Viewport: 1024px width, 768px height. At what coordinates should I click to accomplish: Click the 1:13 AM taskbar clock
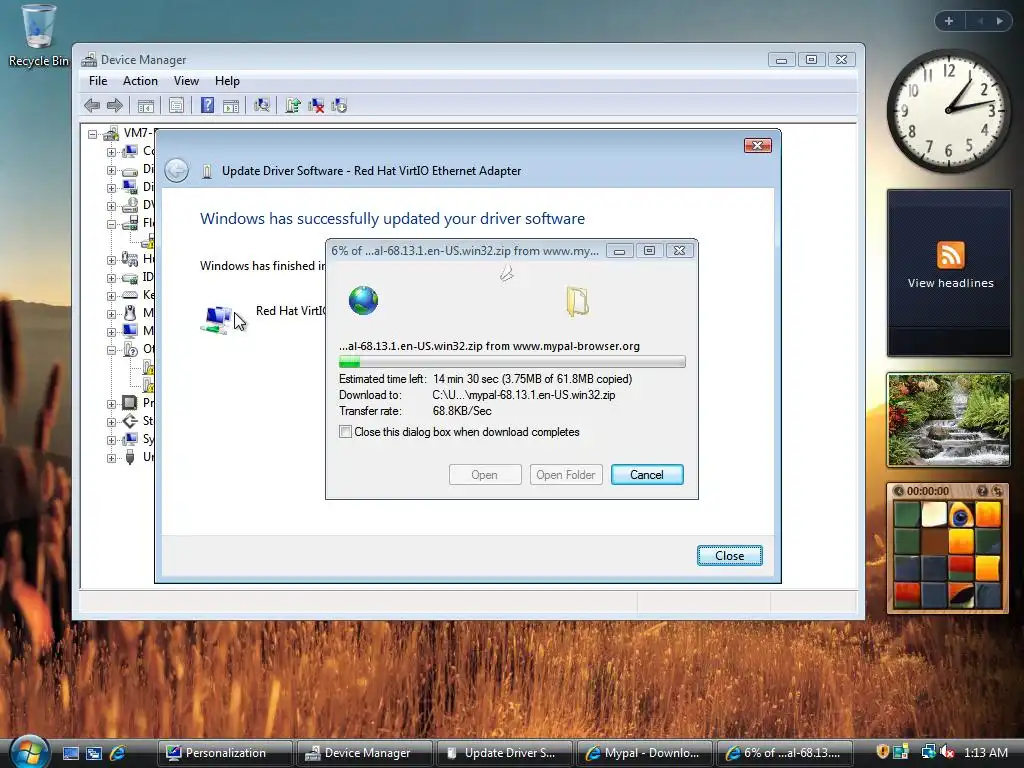985,753
